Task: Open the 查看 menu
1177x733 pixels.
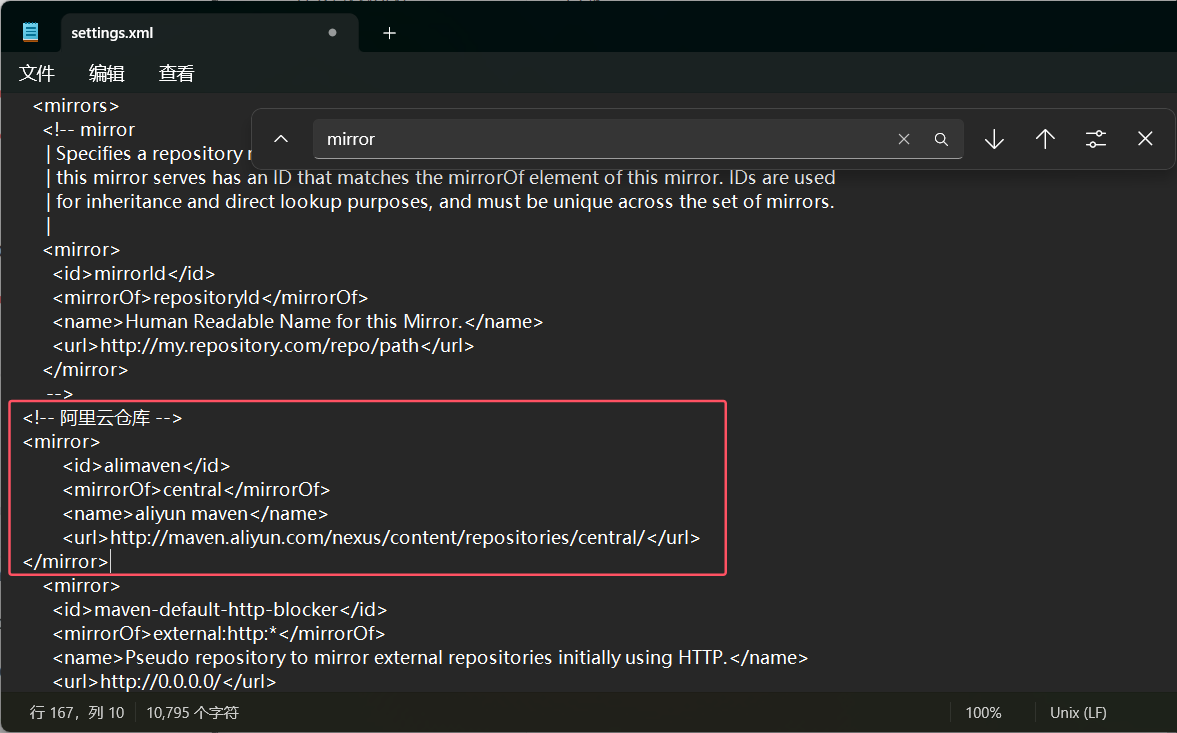Action: (x=177, y=73)
